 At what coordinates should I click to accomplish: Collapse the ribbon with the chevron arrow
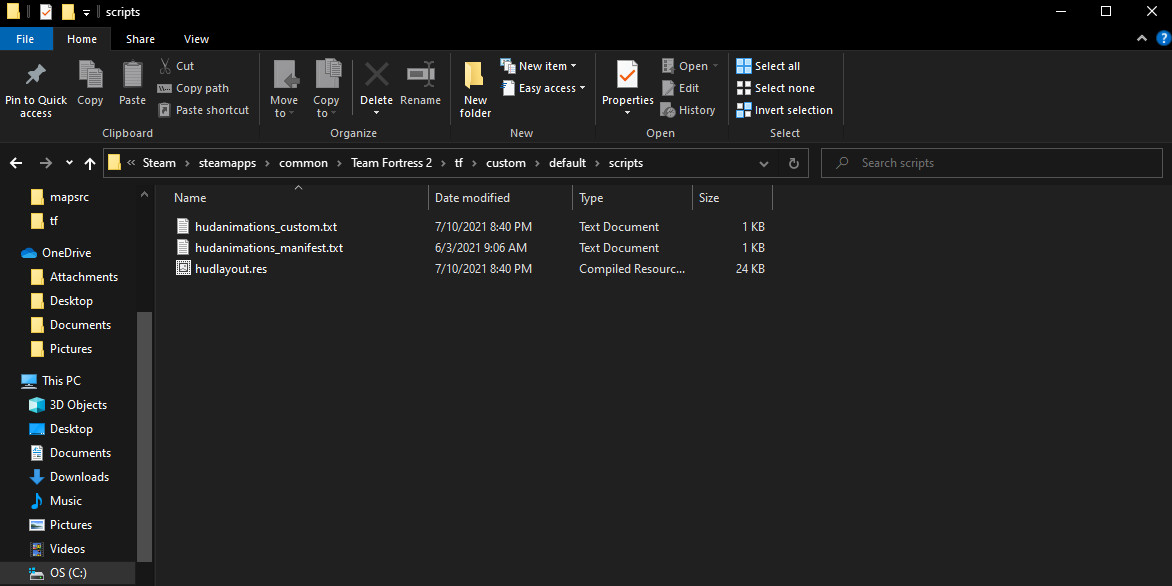coord(1142,38)
